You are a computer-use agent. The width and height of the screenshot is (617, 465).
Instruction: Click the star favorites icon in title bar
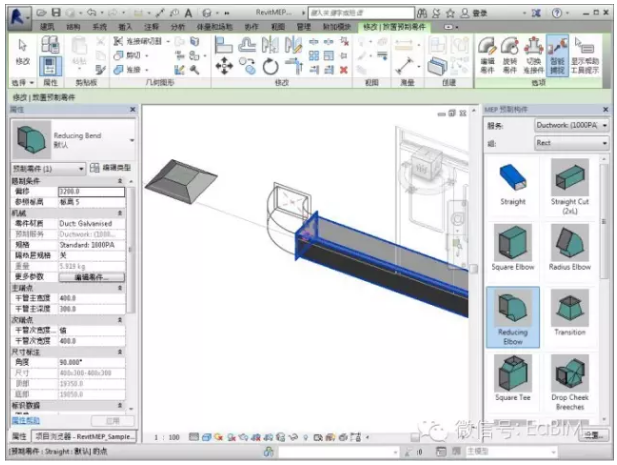tap(450, 13)
